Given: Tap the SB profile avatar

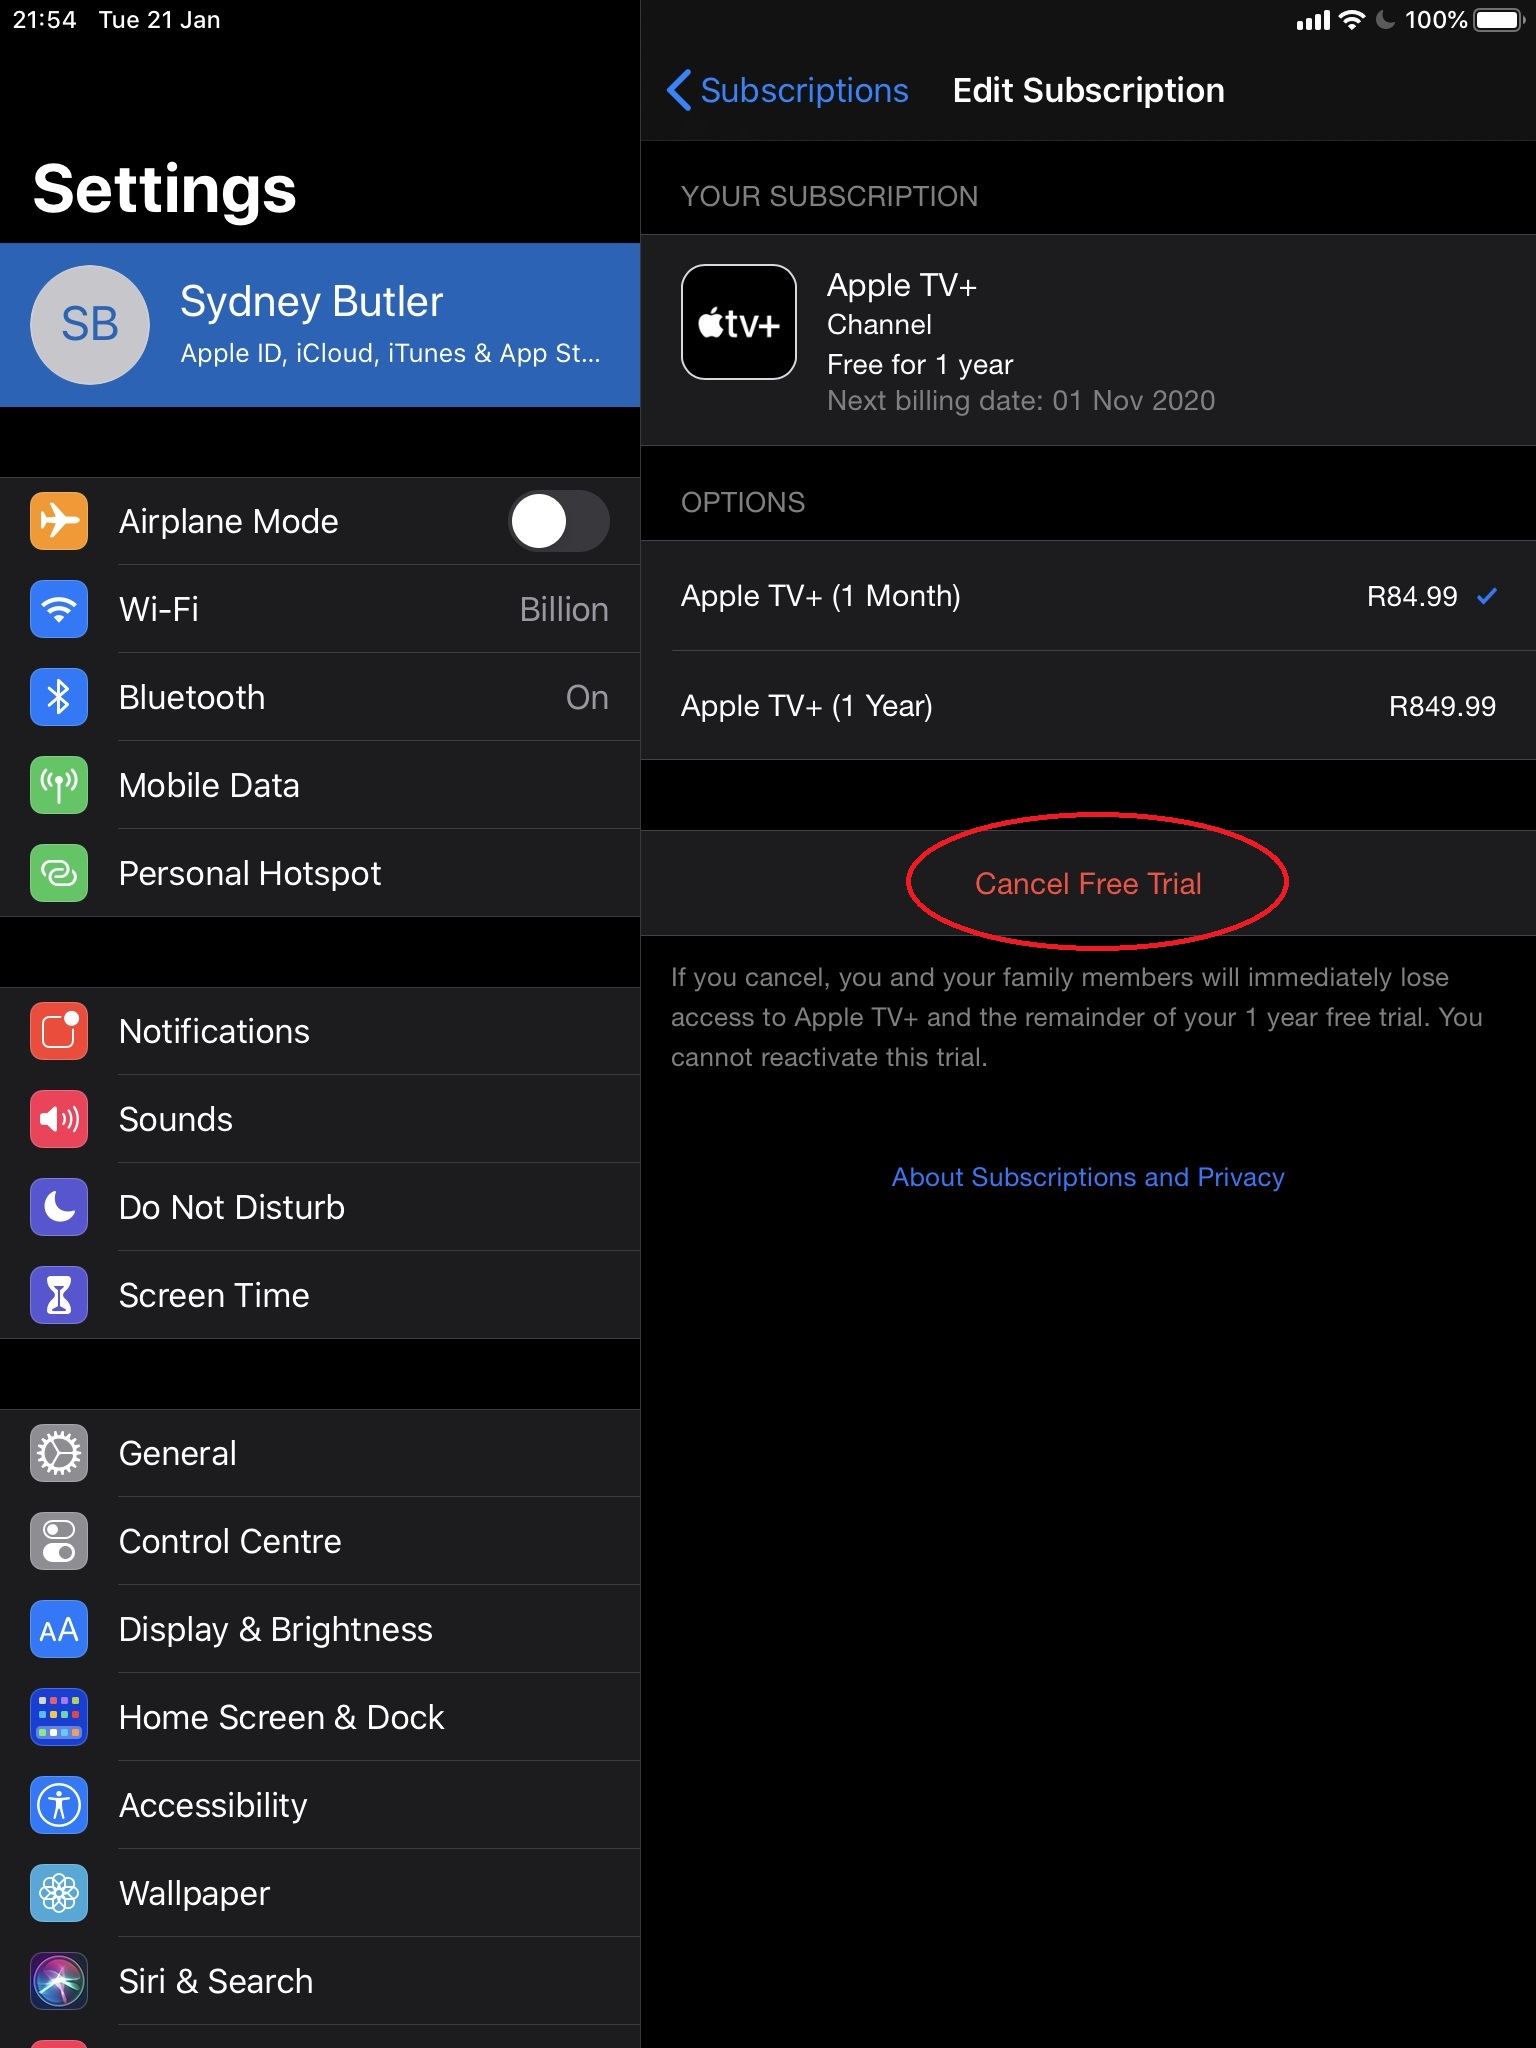Looking at the screenshot, I should (90, 325).
